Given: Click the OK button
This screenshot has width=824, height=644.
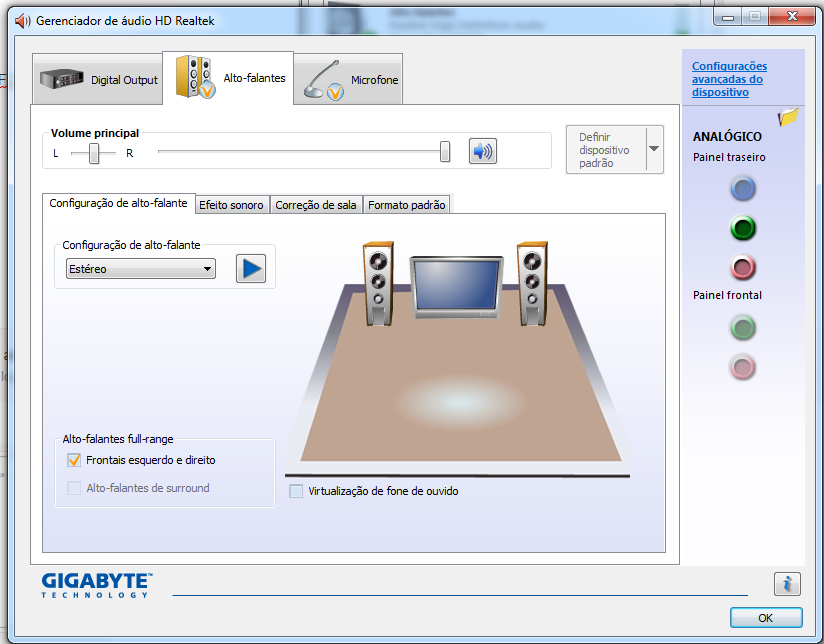Looking at the screenshot, I should click(x=766, y=618).
